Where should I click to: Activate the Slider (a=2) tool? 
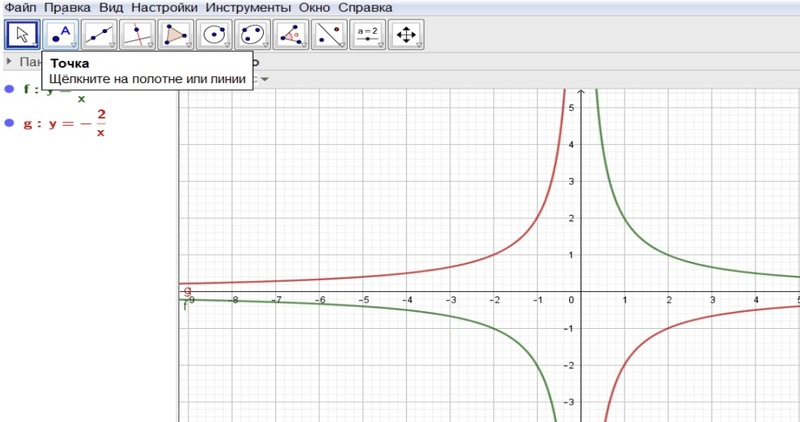pos(367,35)
